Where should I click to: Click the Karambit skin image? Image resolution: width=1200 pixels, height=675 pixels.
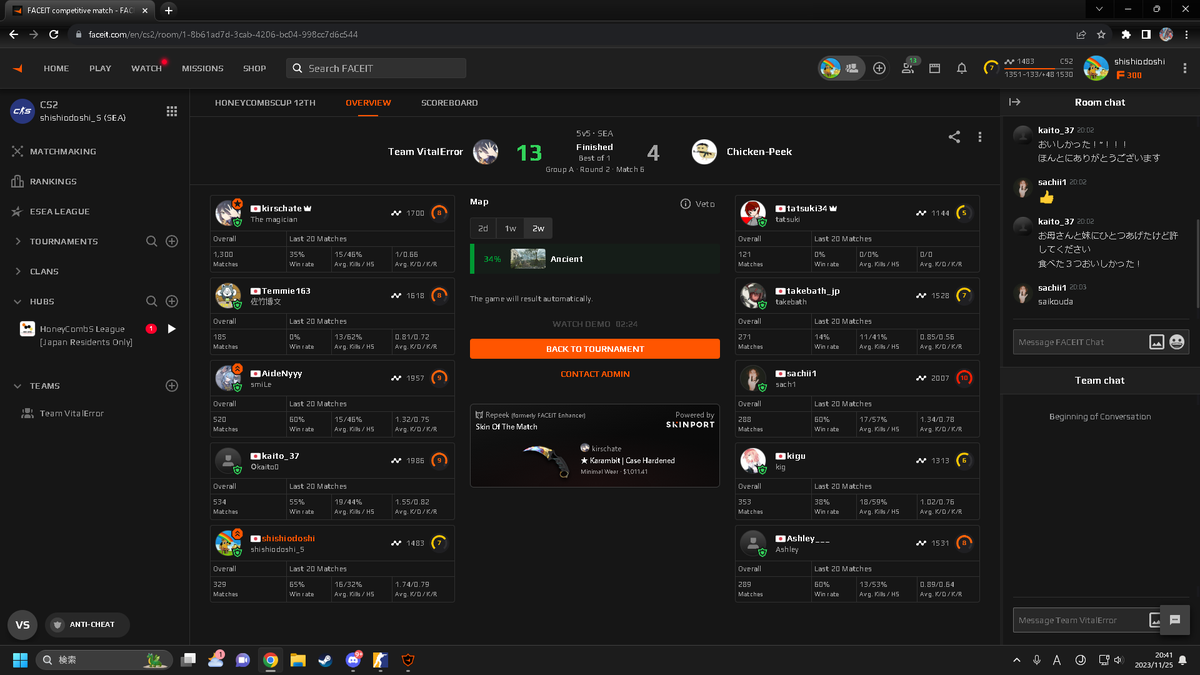[547, 459]
